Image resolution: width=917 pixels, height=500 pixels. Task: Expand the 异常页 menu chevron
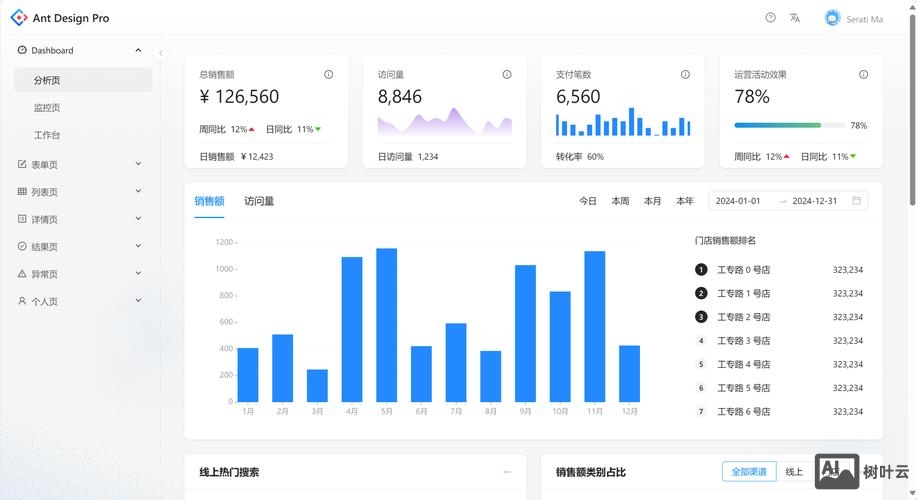click(x=138, y=273)
